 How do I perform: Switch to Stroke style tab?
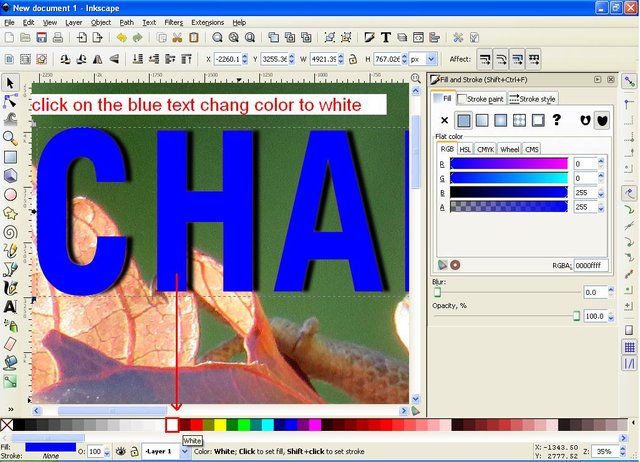tap(533, 99)
